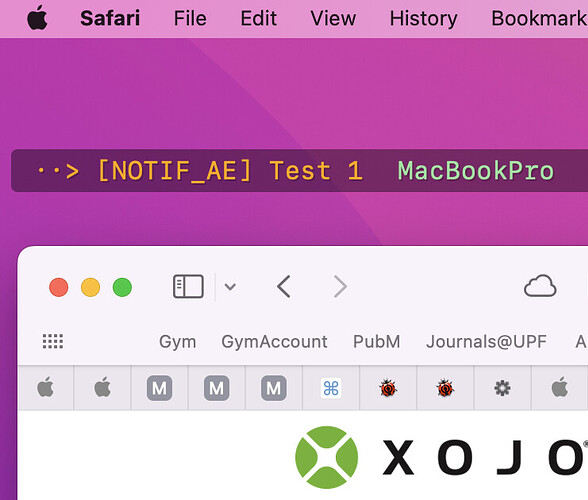Click the [NOTIF_AE] Test 1 notification text
The image size is (588, 500).
[230, 171]
